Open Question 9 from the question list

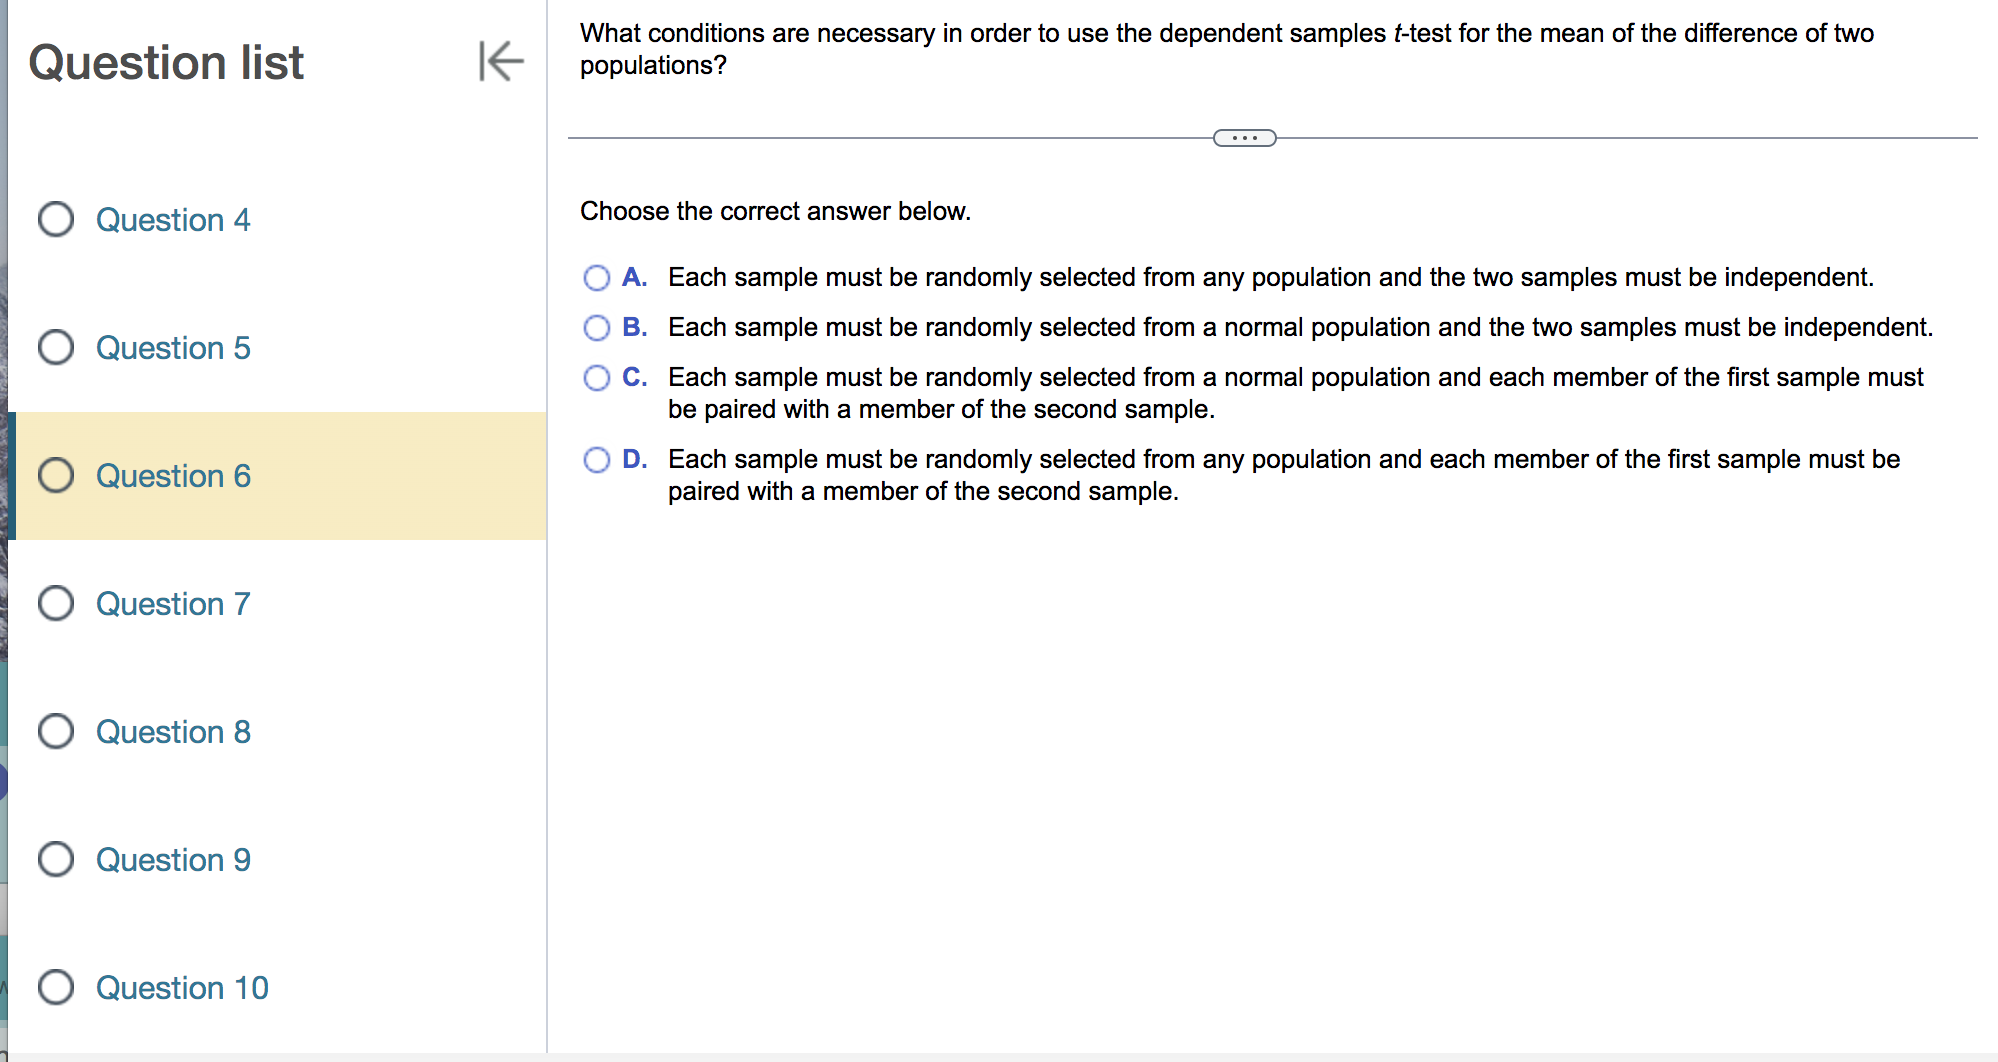[173, 860]
